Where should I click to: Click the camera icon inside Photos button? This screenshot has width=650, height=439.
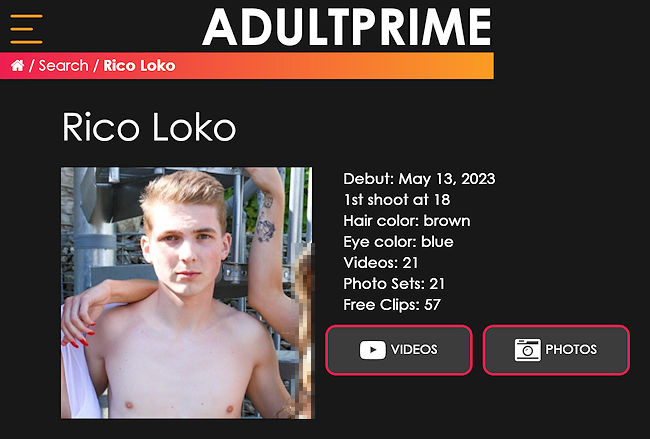(527, 350)
